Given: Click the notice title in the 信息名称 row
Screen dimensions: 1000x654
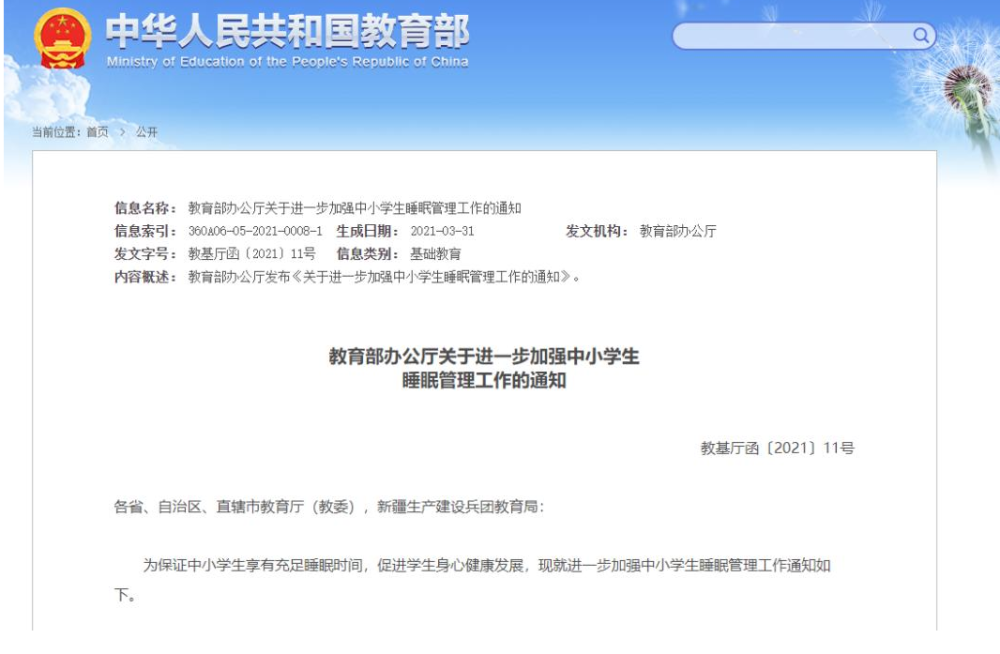Looking at the screenshot, I should [x=355, y=208].
